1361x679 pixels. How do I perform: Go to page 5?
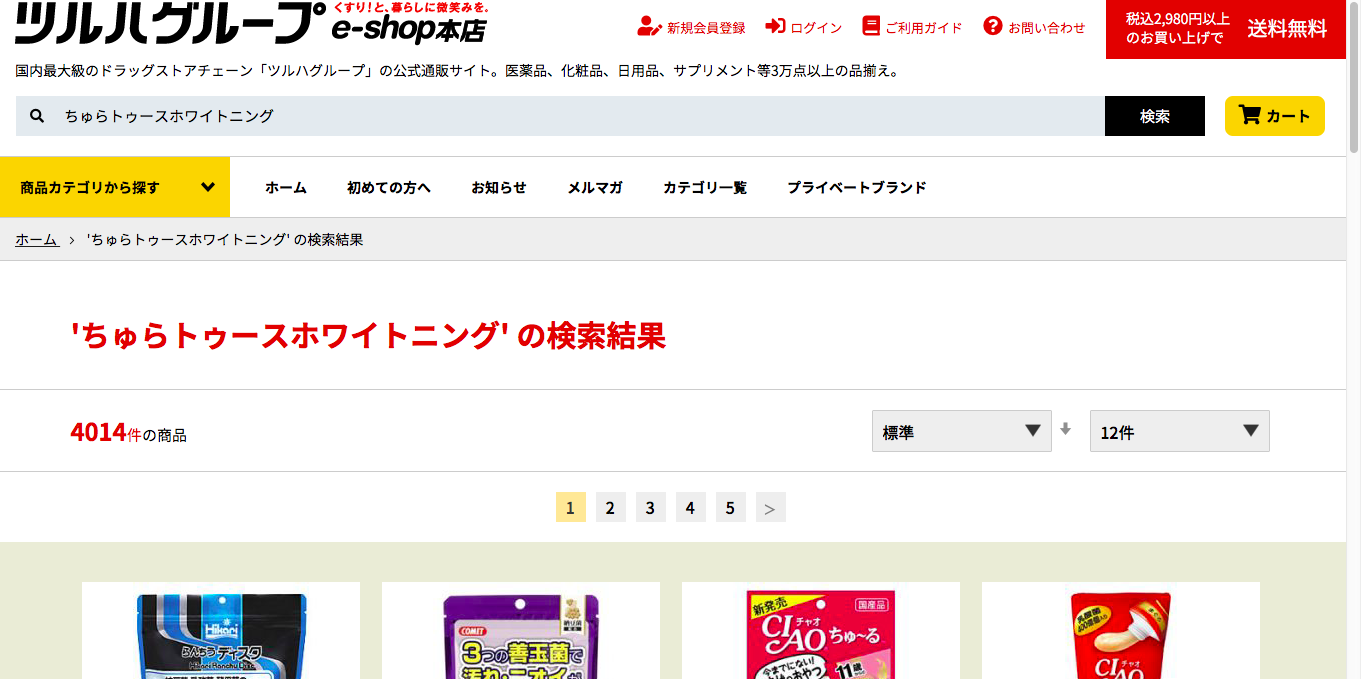click(x=730, y=507)
